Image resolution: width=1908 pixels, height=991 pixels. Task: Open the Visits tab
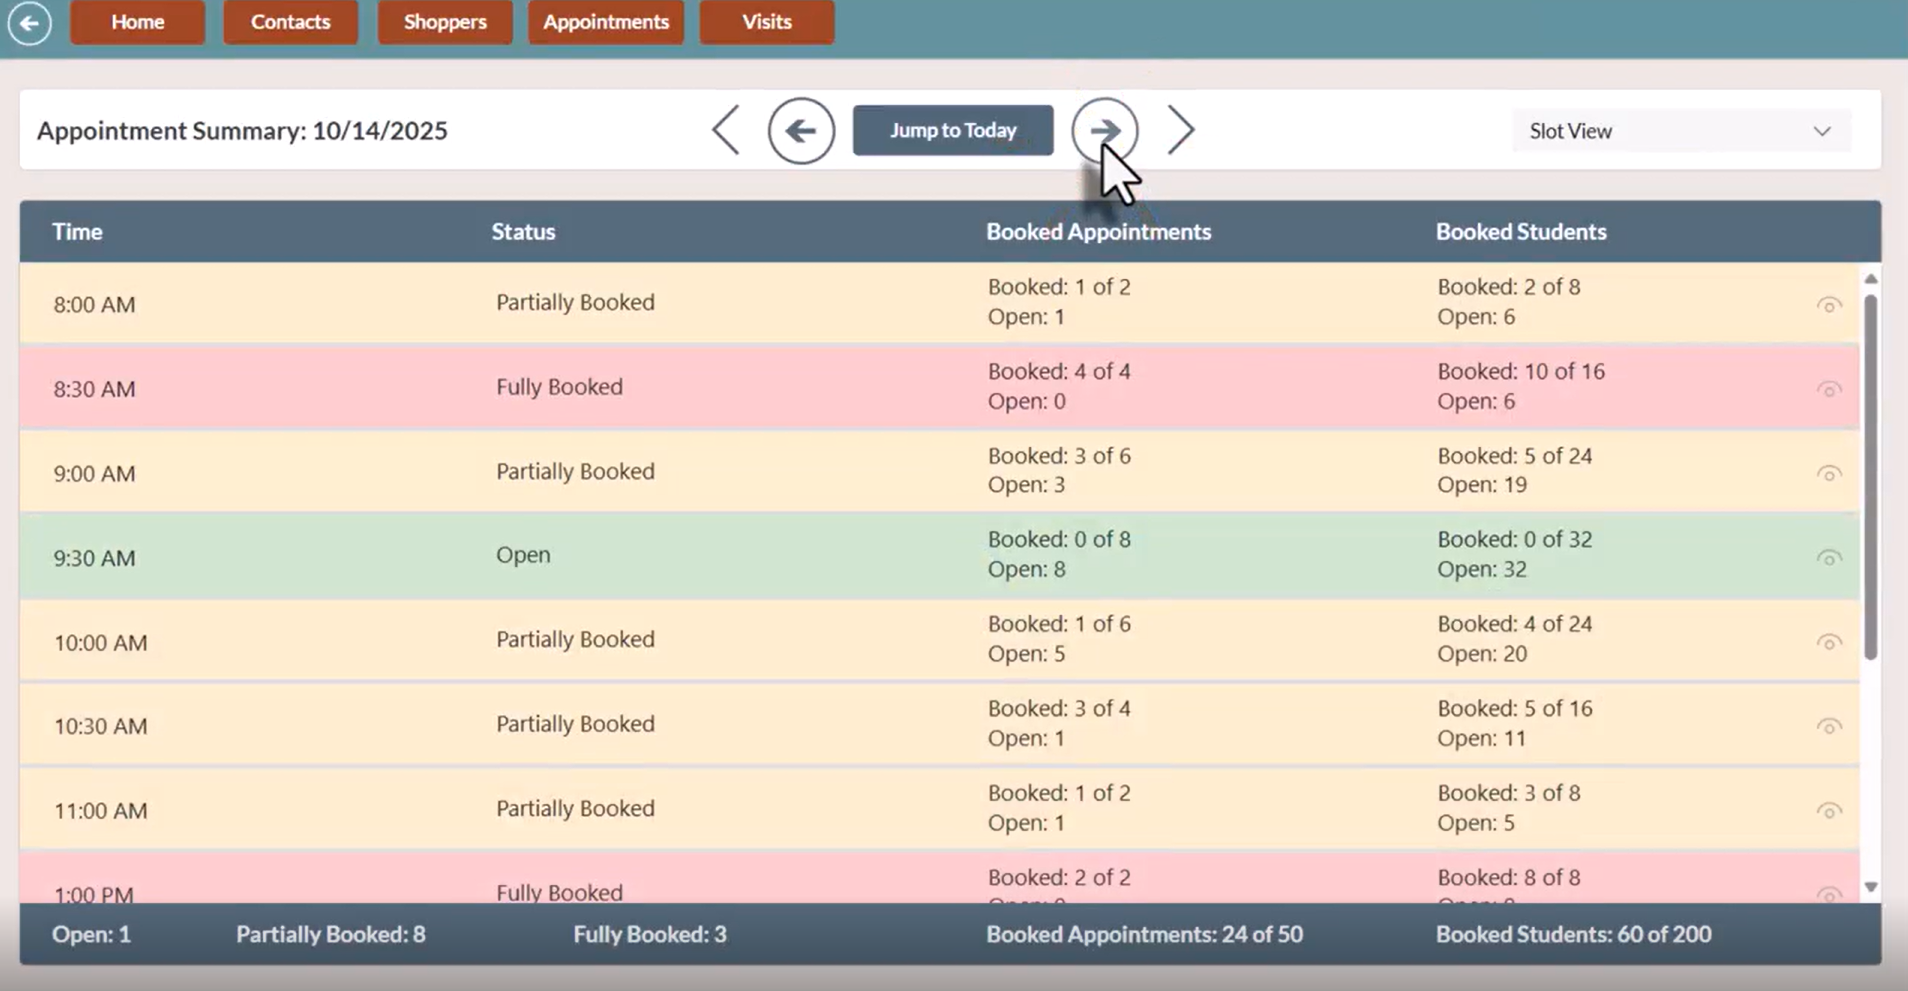tap(767, 22)
